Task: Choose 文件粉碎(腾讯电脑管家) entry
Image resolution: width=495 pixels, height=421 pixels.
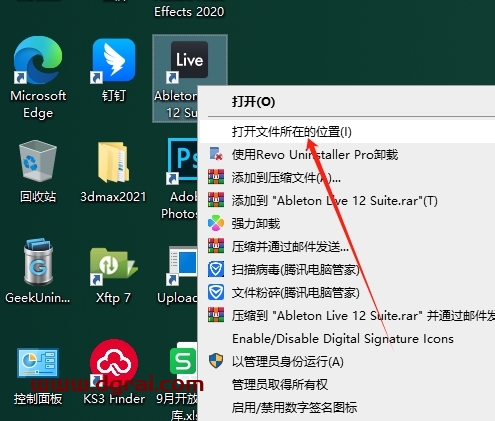Action: (347, 293)
